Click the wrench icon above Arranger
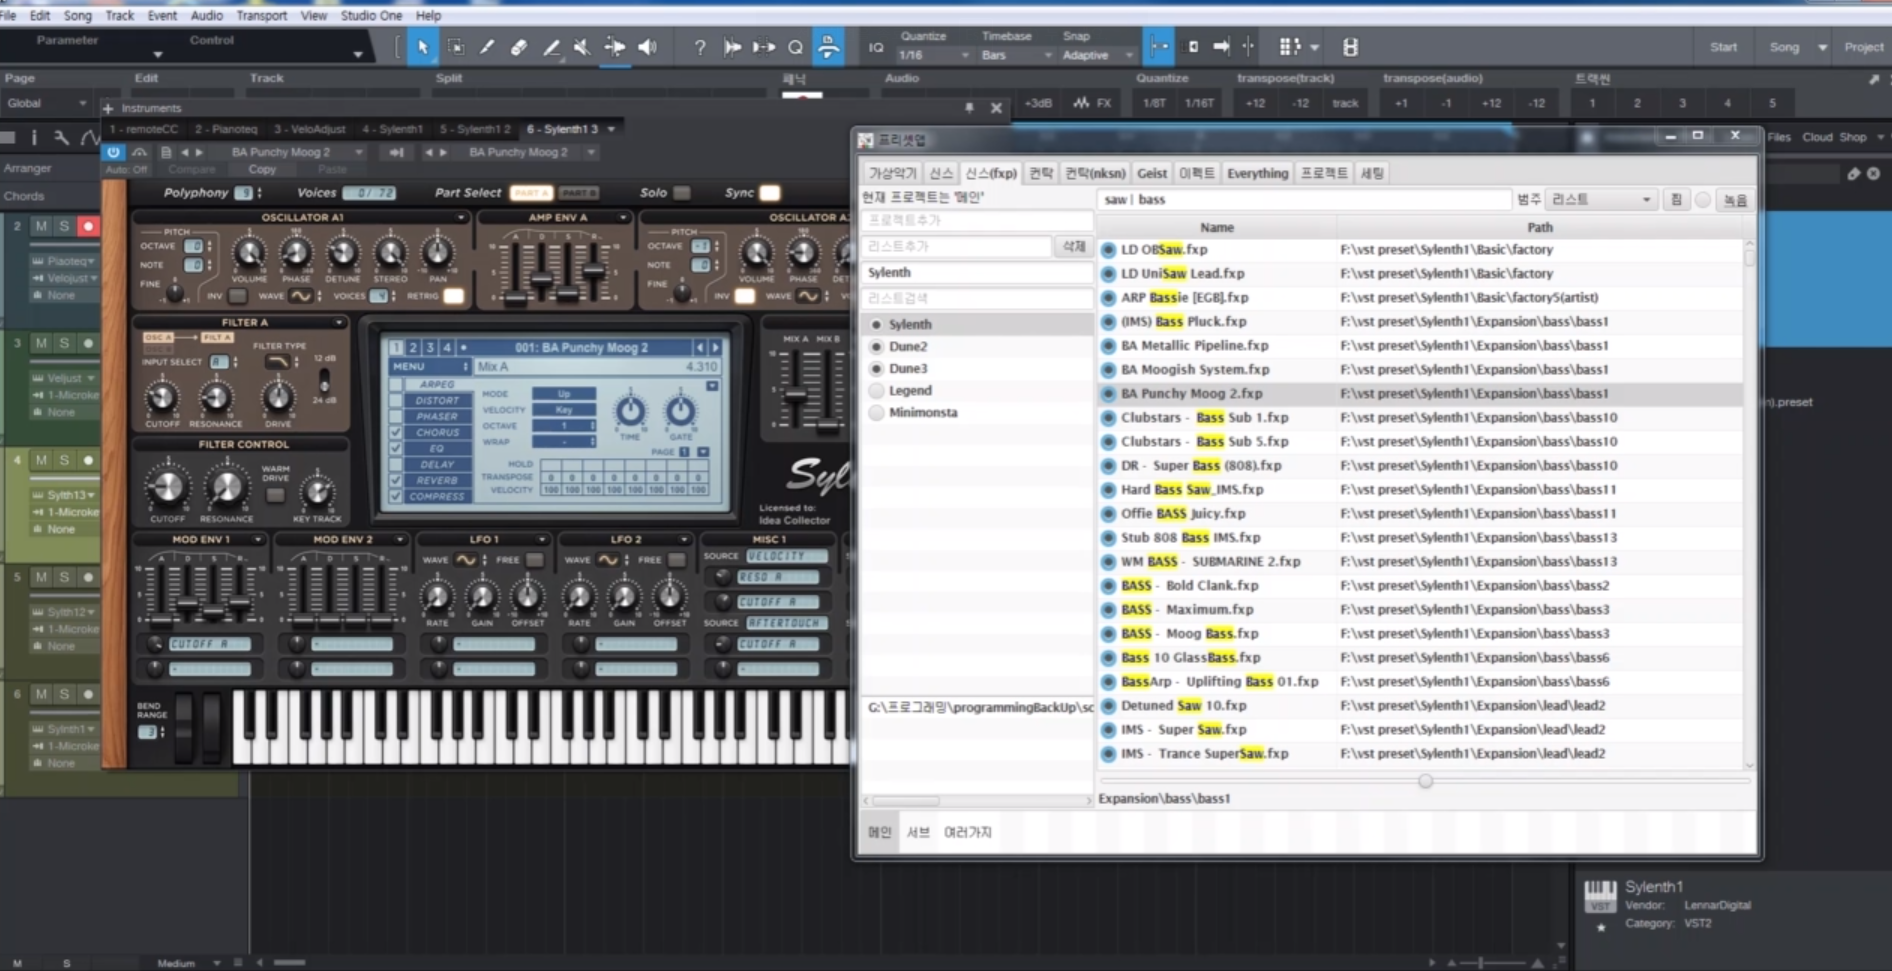Screen dimensions: 1892x971 click(x=61, y=137)
